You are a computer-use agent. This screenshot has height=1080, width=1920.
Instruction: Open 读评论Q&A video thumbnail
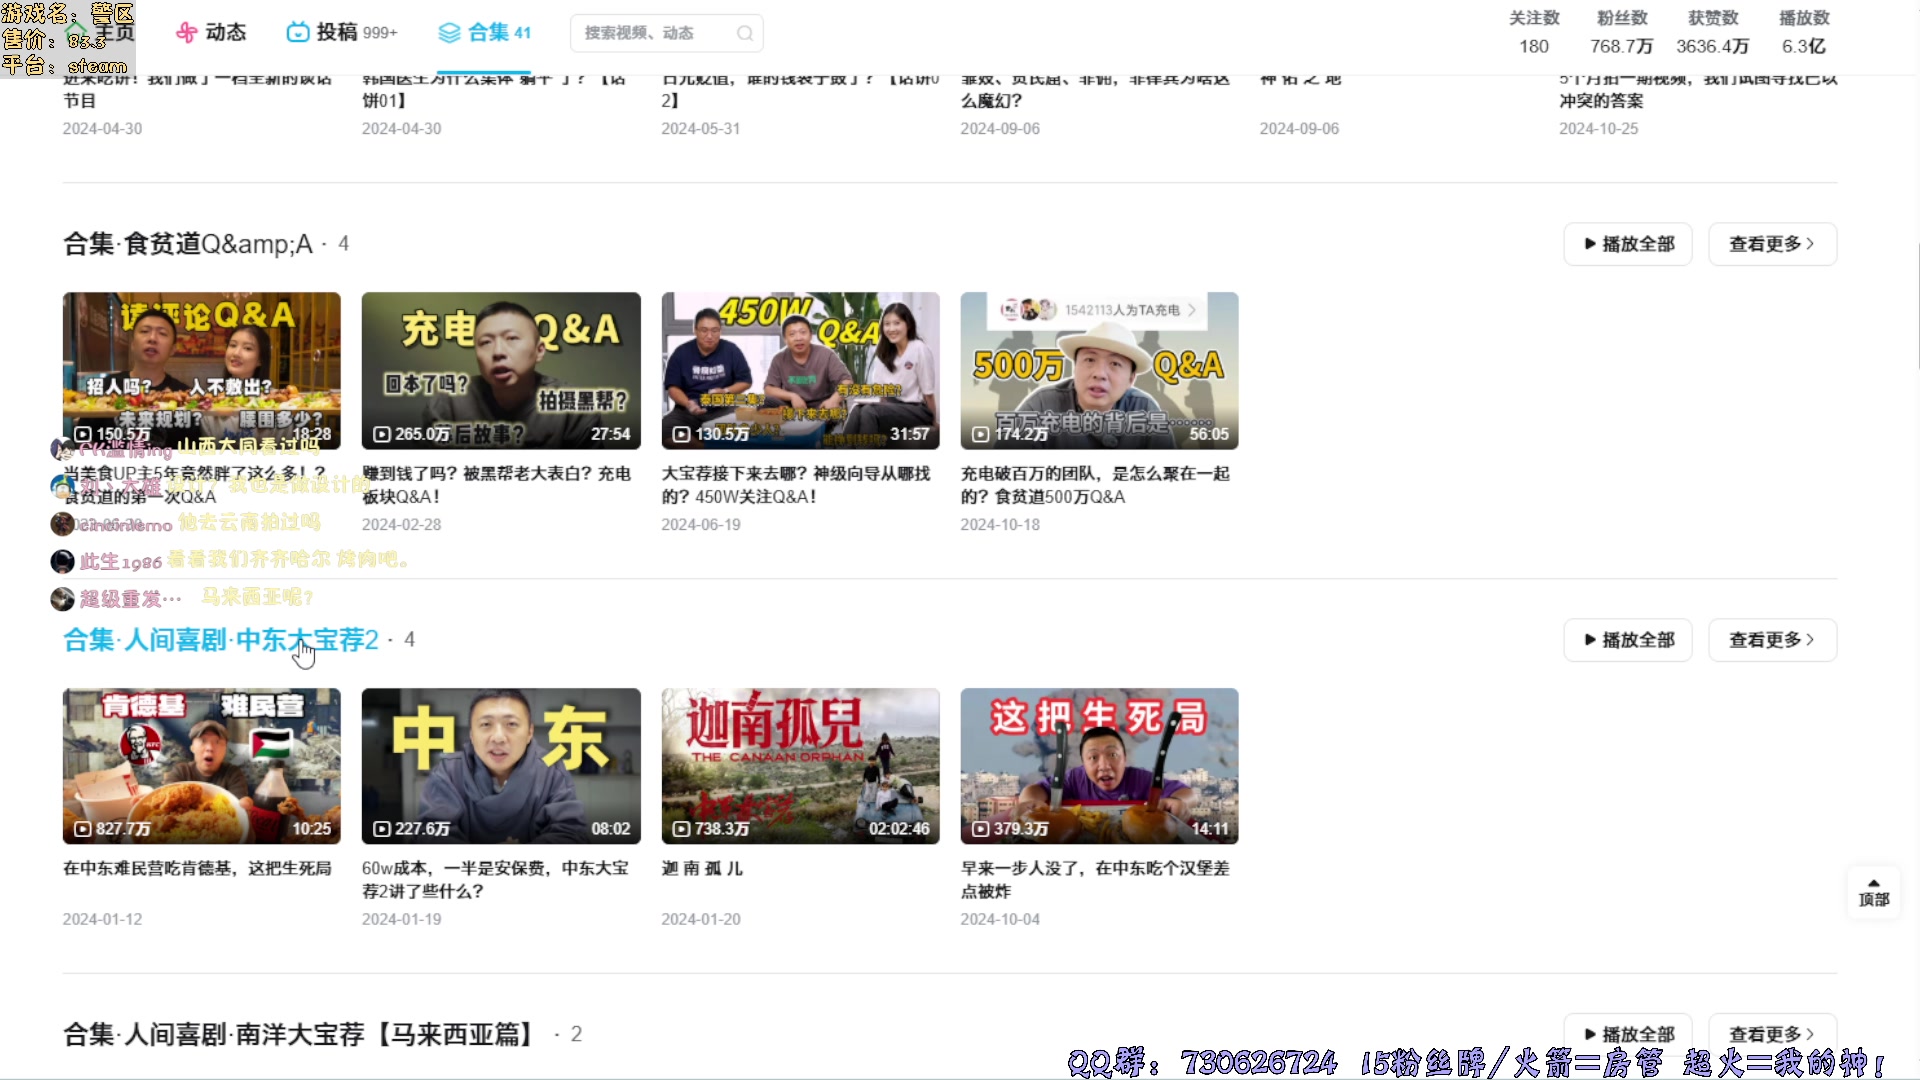(201, 370)
